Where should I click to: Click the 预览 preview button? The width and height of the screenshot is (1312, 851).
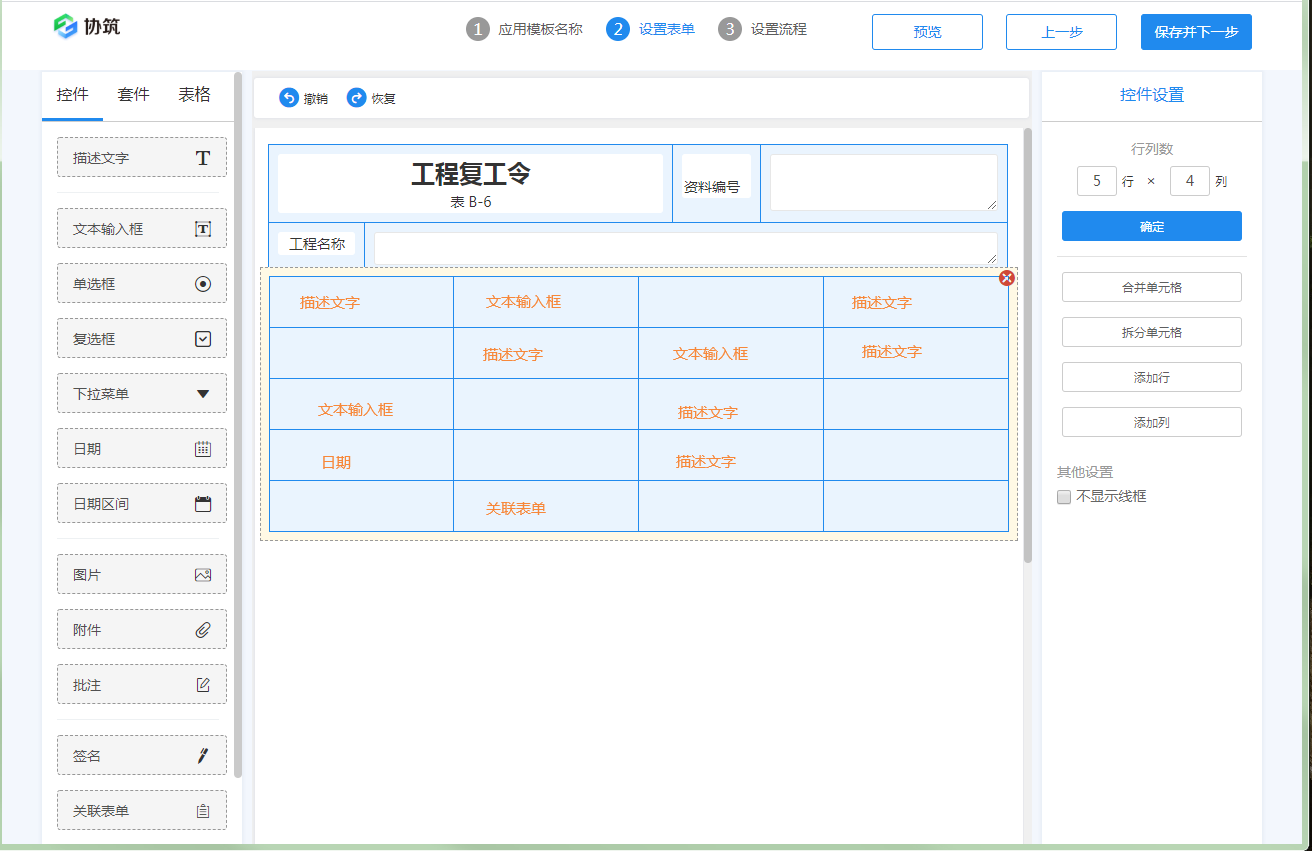pos(926,31)
